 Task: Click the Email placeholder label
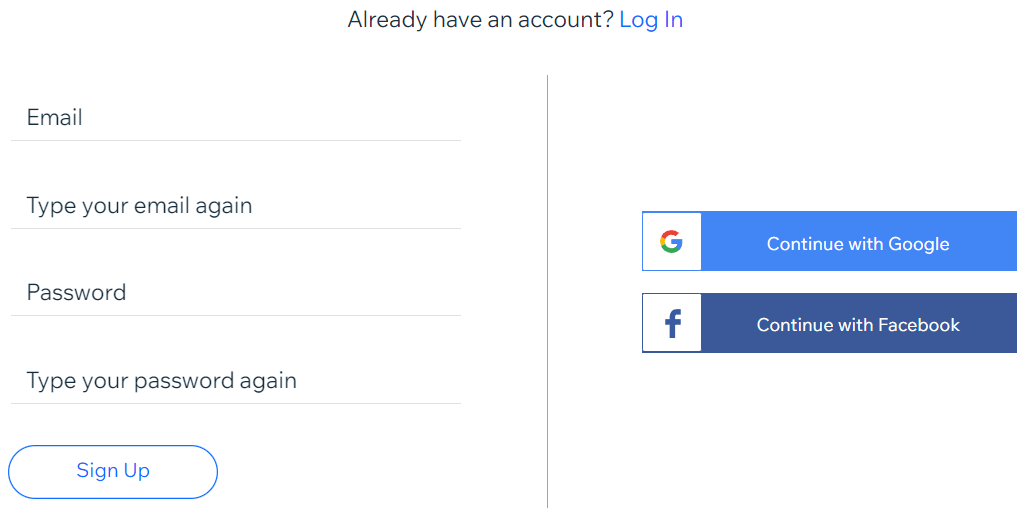[54, 118]
